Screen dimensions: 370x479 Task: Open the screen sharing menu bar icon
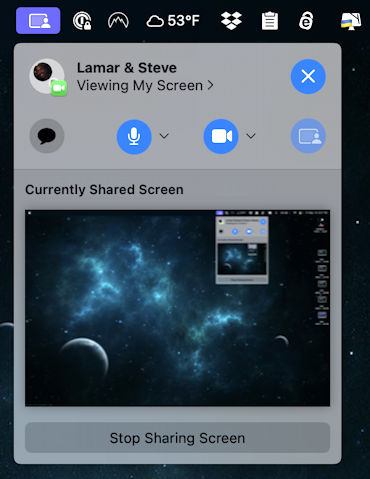coord(38,21)
